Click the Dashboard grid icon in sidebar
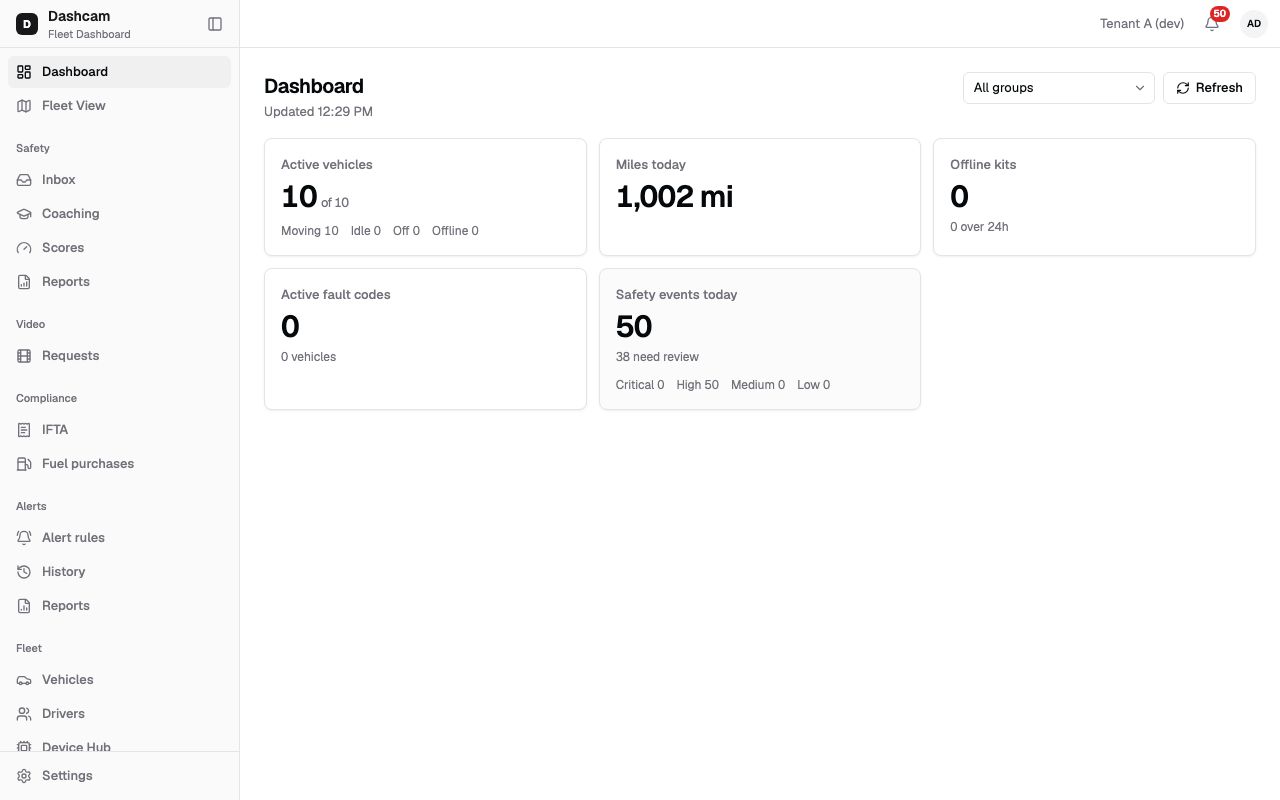This screenshot has height=800, width=1280. pyautogui.click(x=24, y=72)
